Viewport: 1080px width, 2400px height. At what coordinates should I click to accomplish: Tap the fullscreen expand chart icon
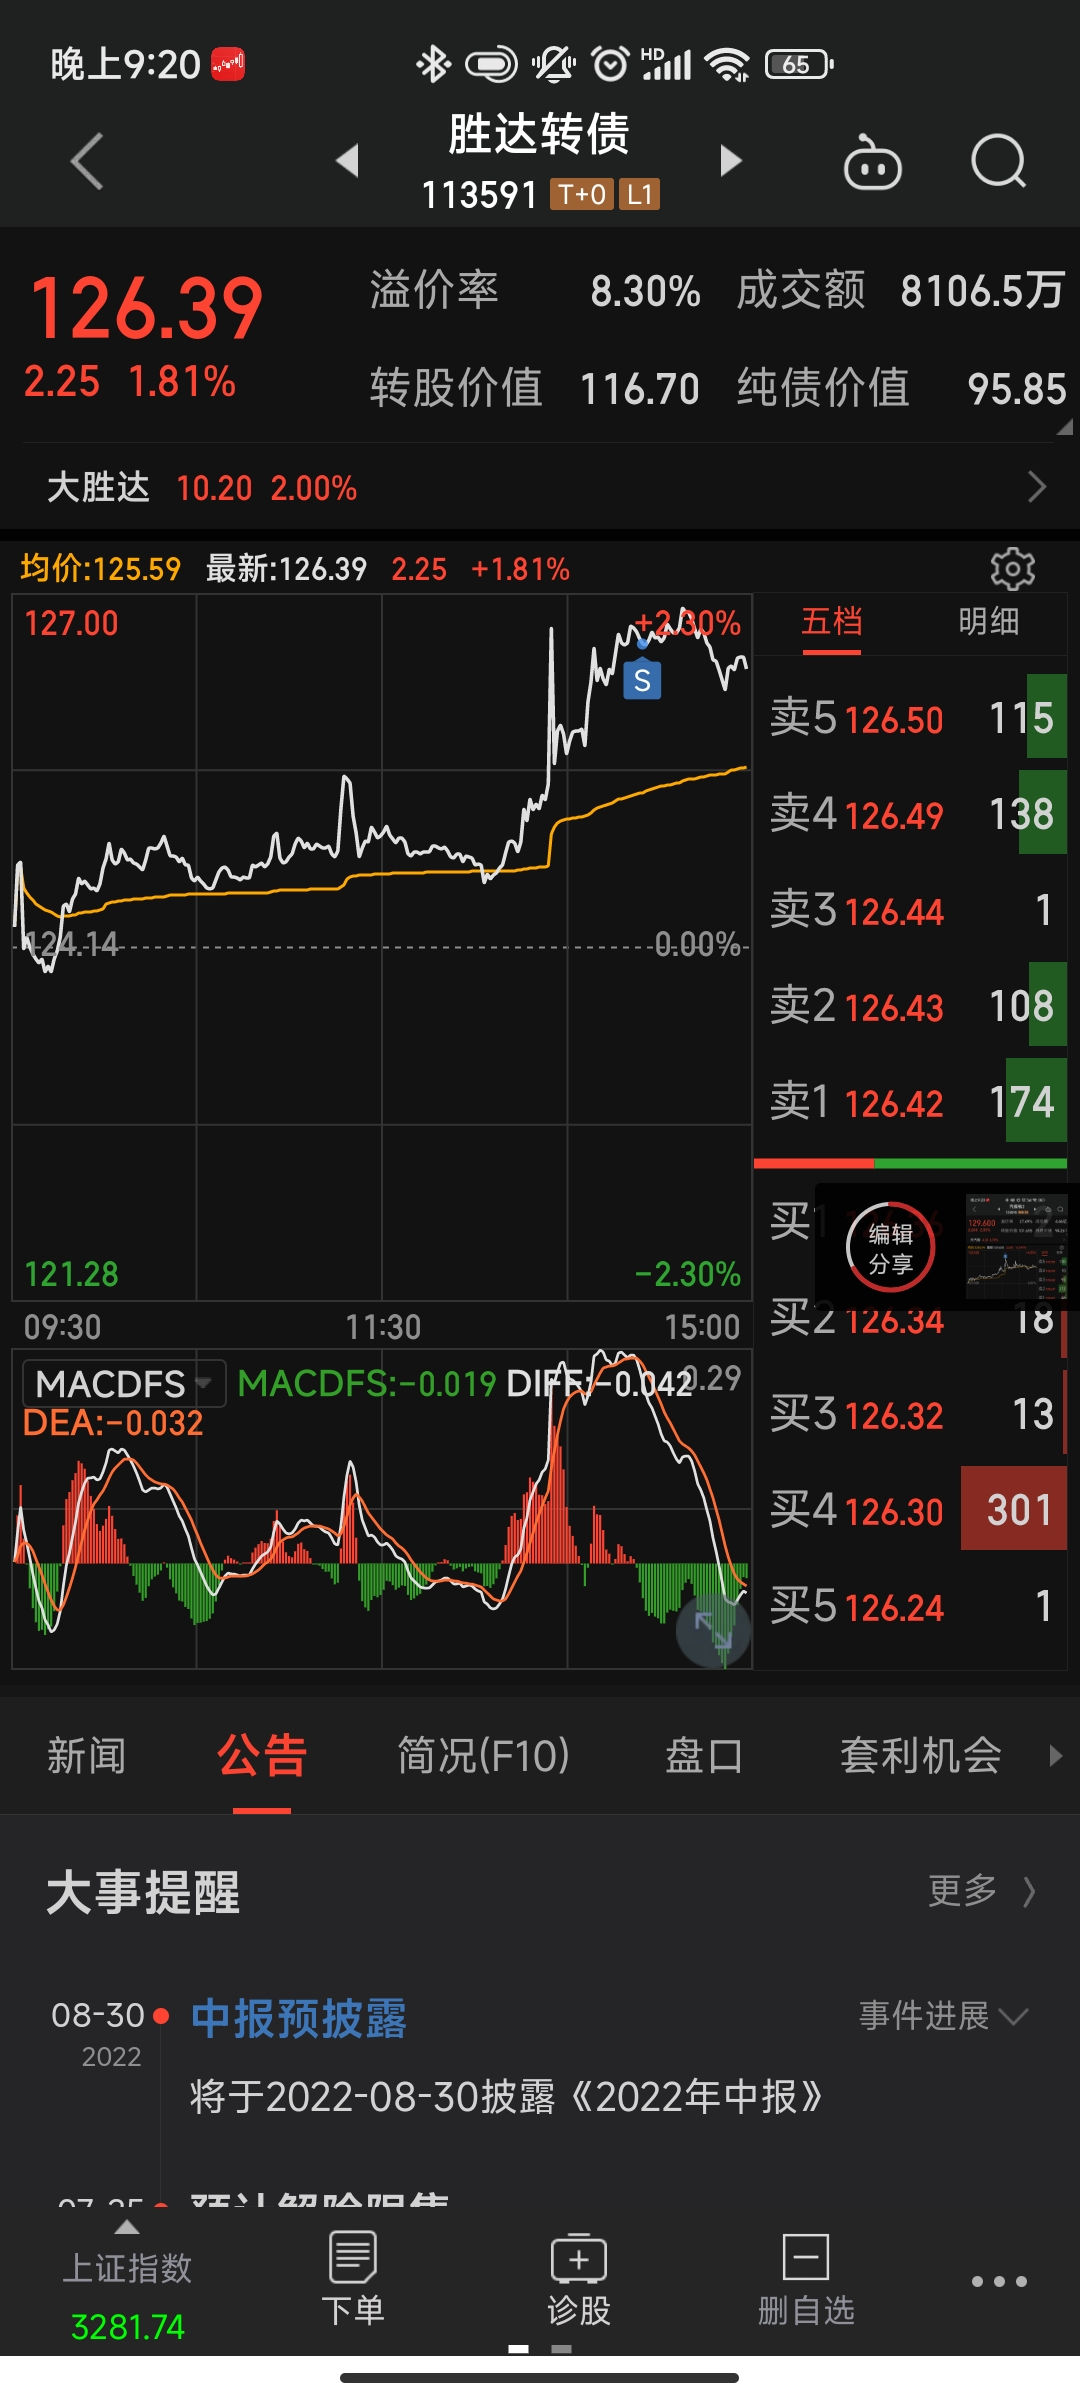pos(712,1631)
